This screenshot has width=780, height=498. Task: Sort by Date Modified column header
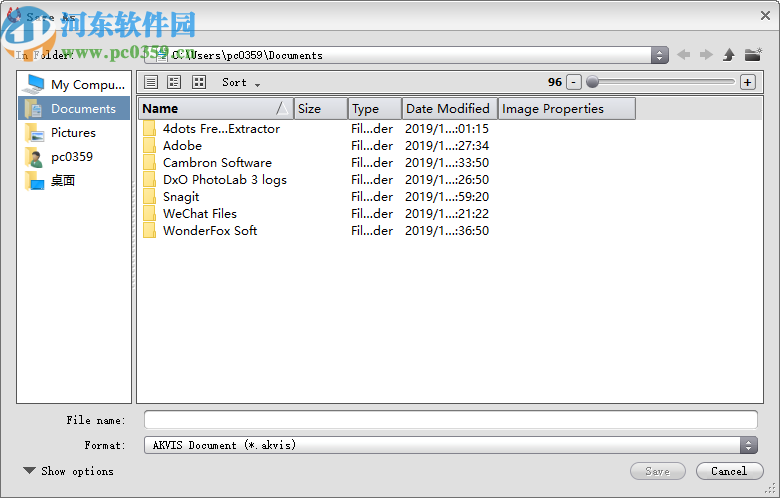pyautogui.click(x=450, y=108)
